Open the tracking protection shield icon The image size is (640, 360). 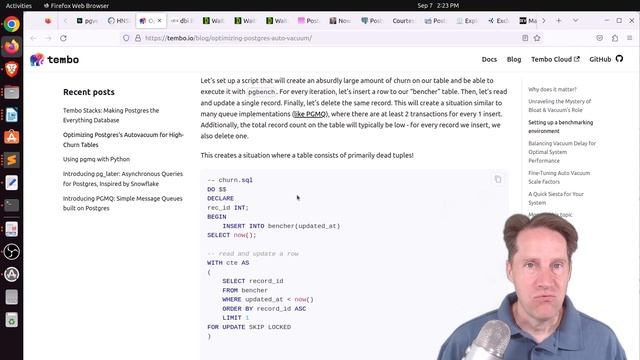(x=126, y=38)
